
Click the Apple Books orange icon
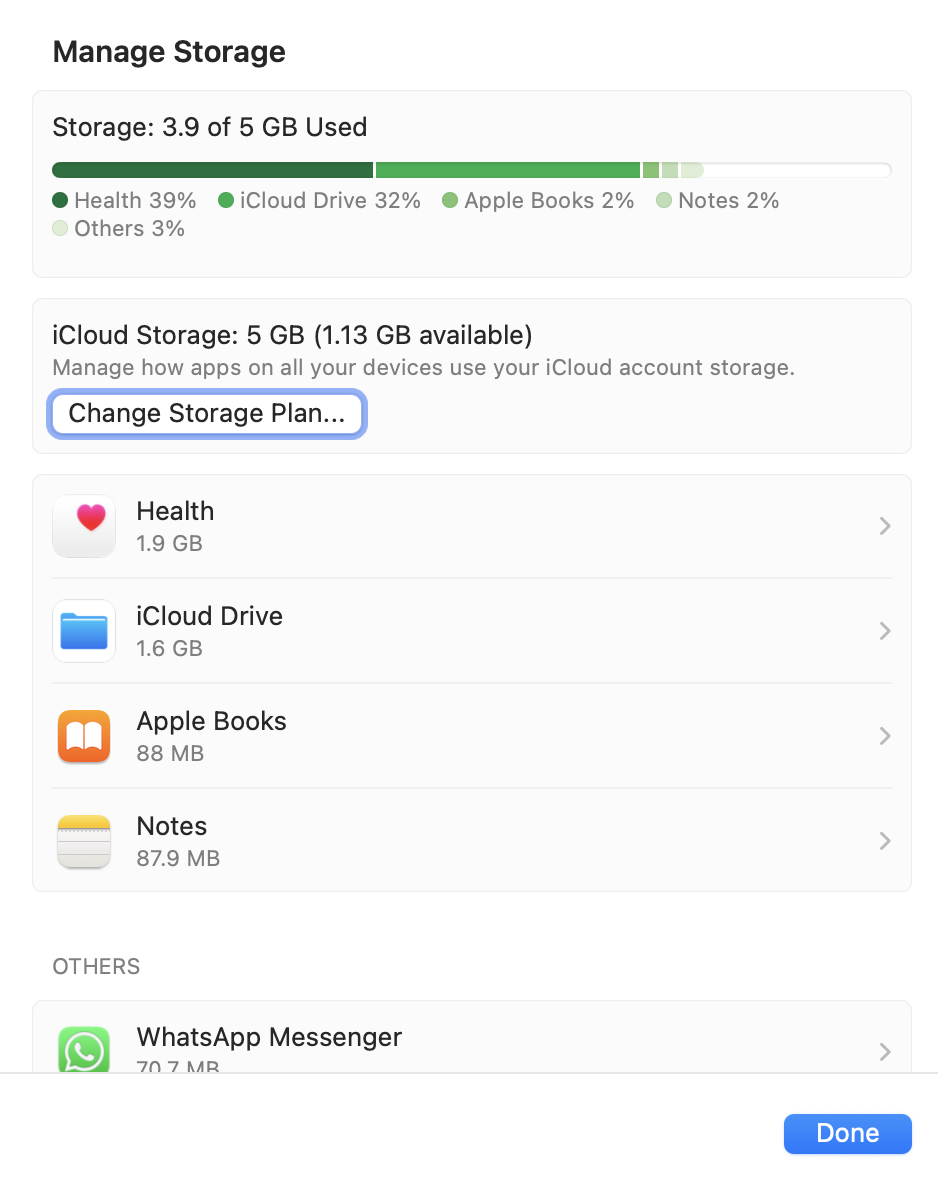(x=84, y=736)
